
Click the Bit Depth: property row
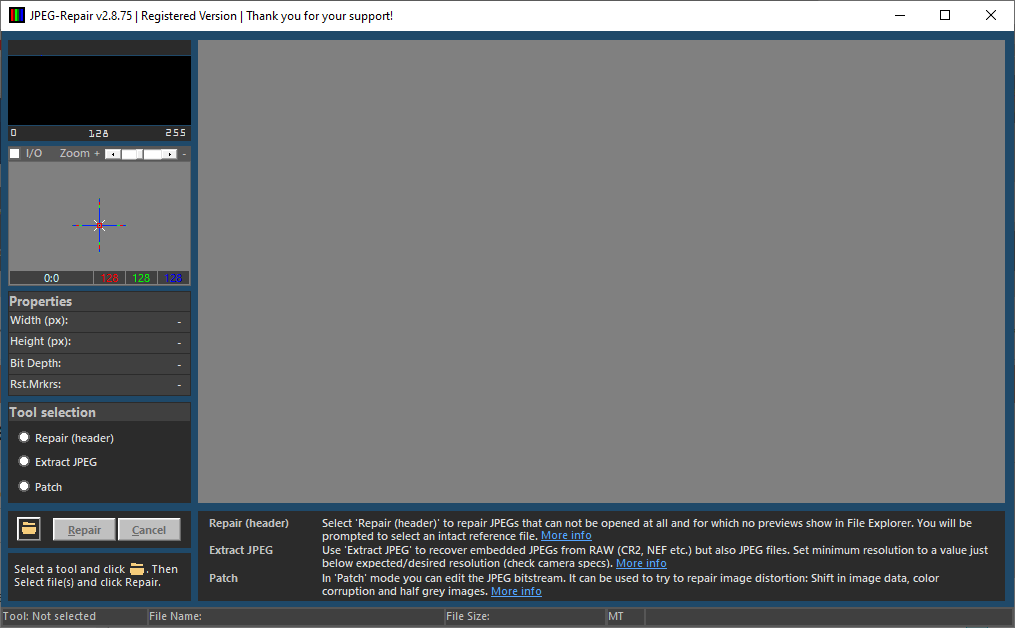[99, 364]
